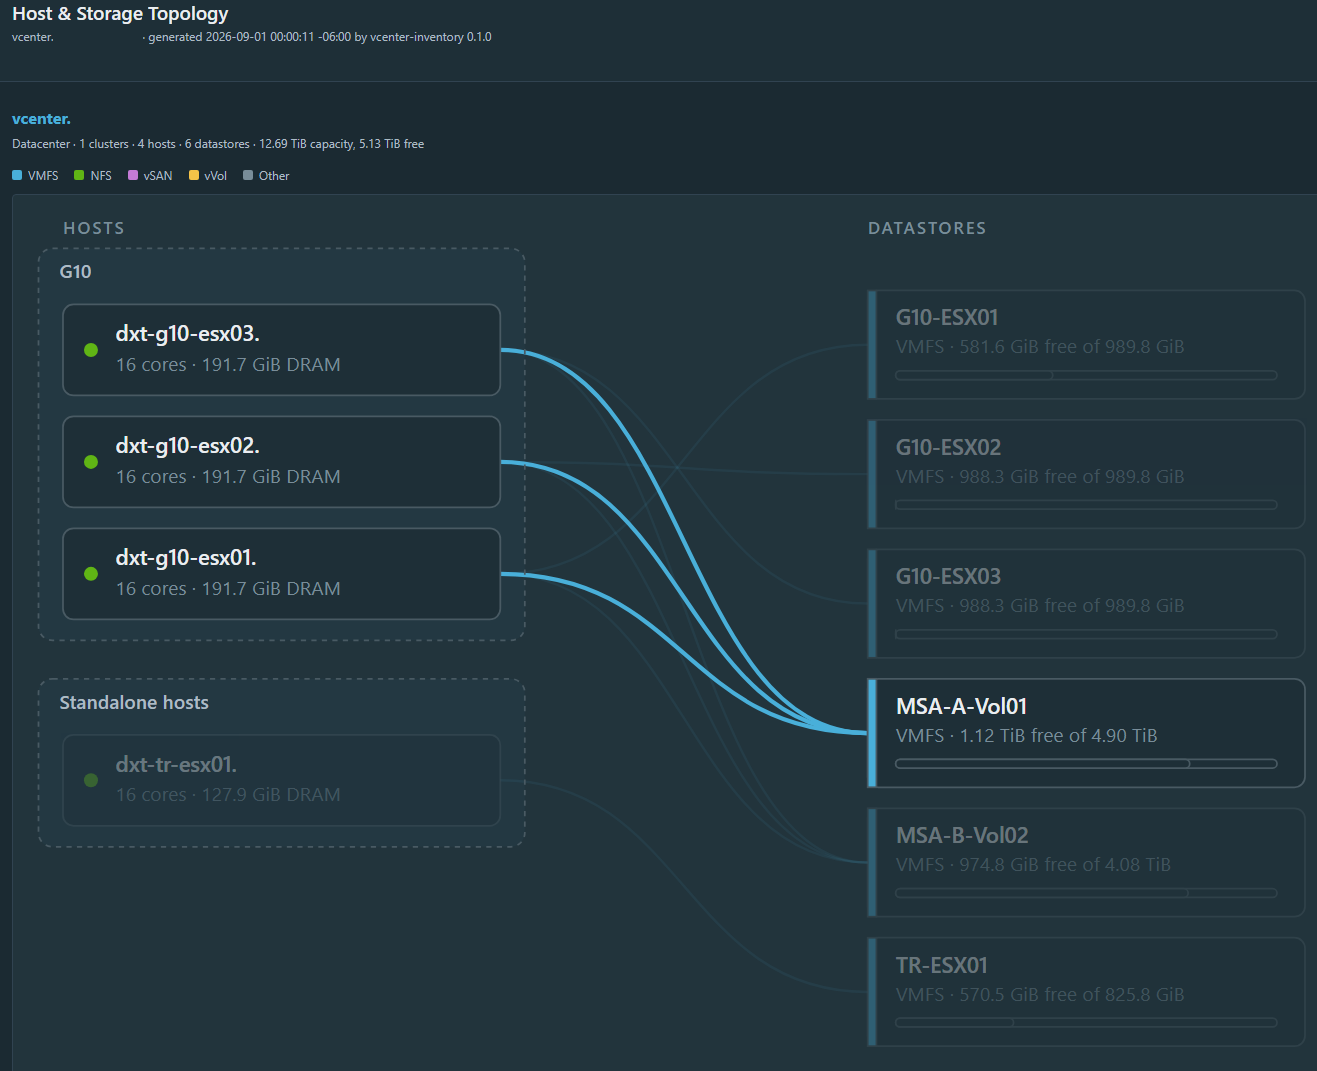
Task: Open the vcenter datacenter link
Action: click(41, 119)
